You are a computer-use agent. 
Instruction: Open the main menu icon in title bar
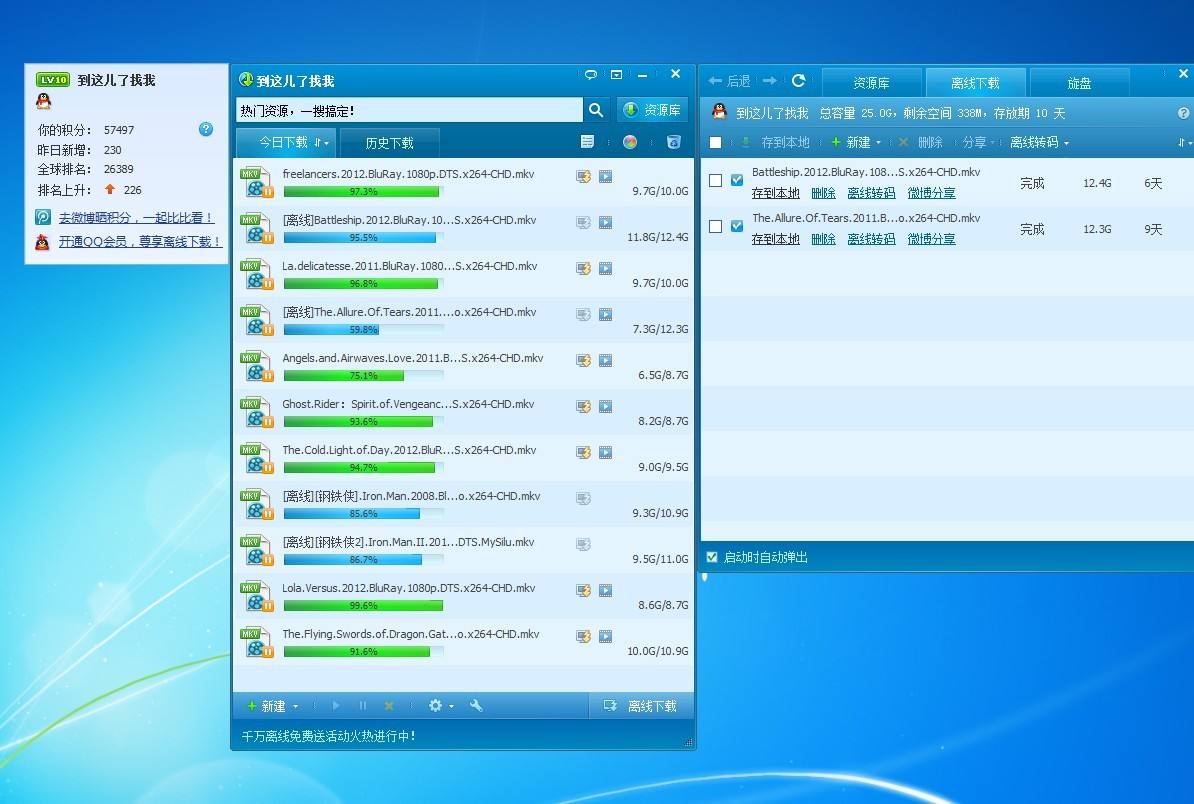pos(617,75)
